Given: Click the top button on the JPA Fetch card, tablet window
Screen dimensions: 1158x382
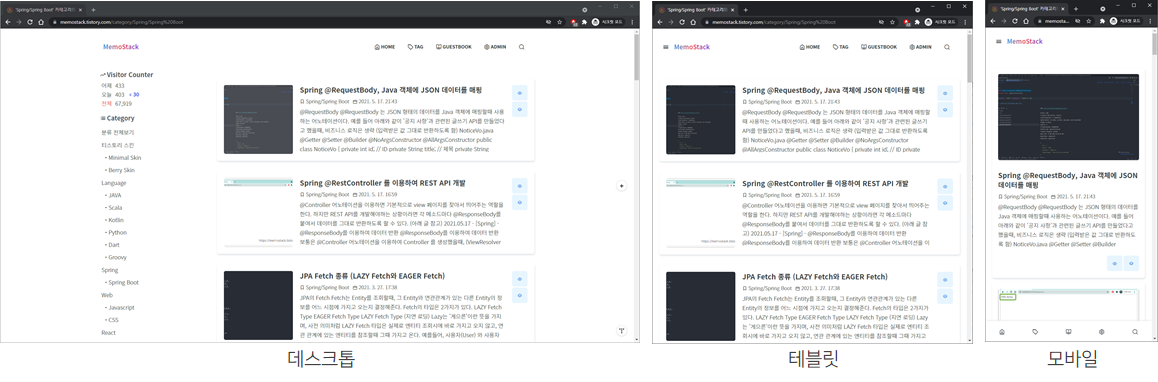Looking at the screenshot, I should [x=945, y=279].
